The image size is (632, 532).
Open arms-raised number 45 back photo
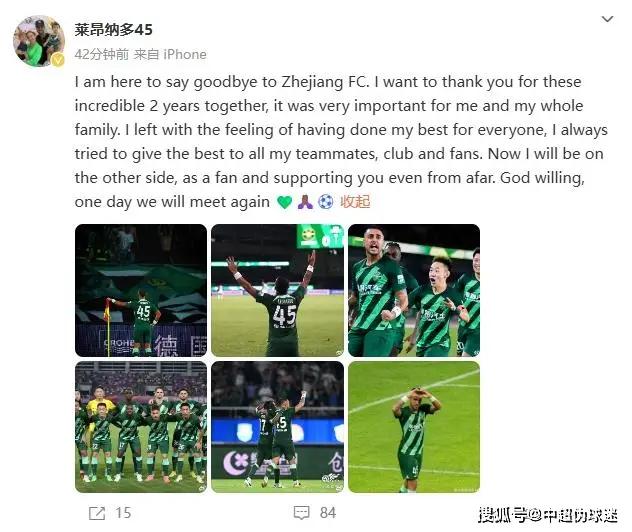coord(277,290)
